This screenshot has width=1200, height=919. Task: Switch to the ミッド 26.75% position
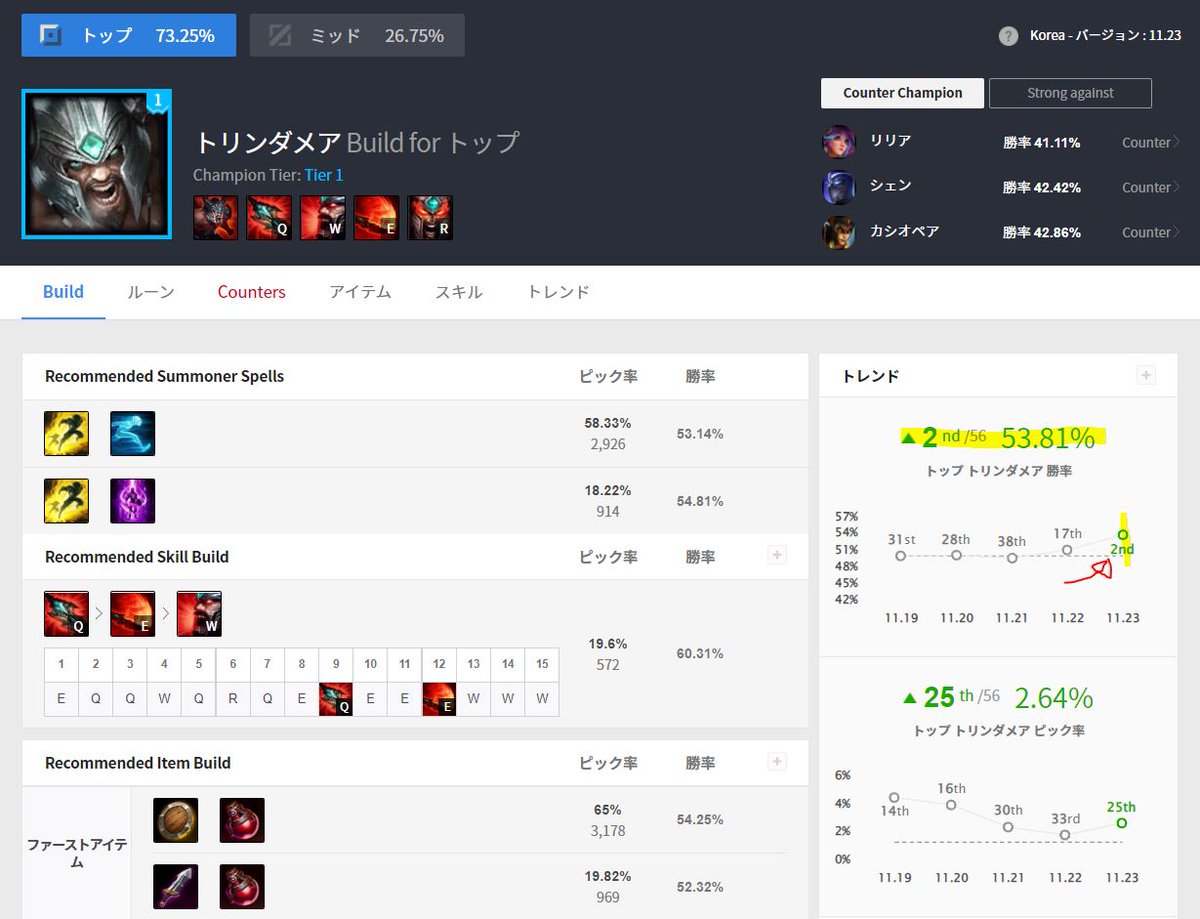[x=357, y=35]
